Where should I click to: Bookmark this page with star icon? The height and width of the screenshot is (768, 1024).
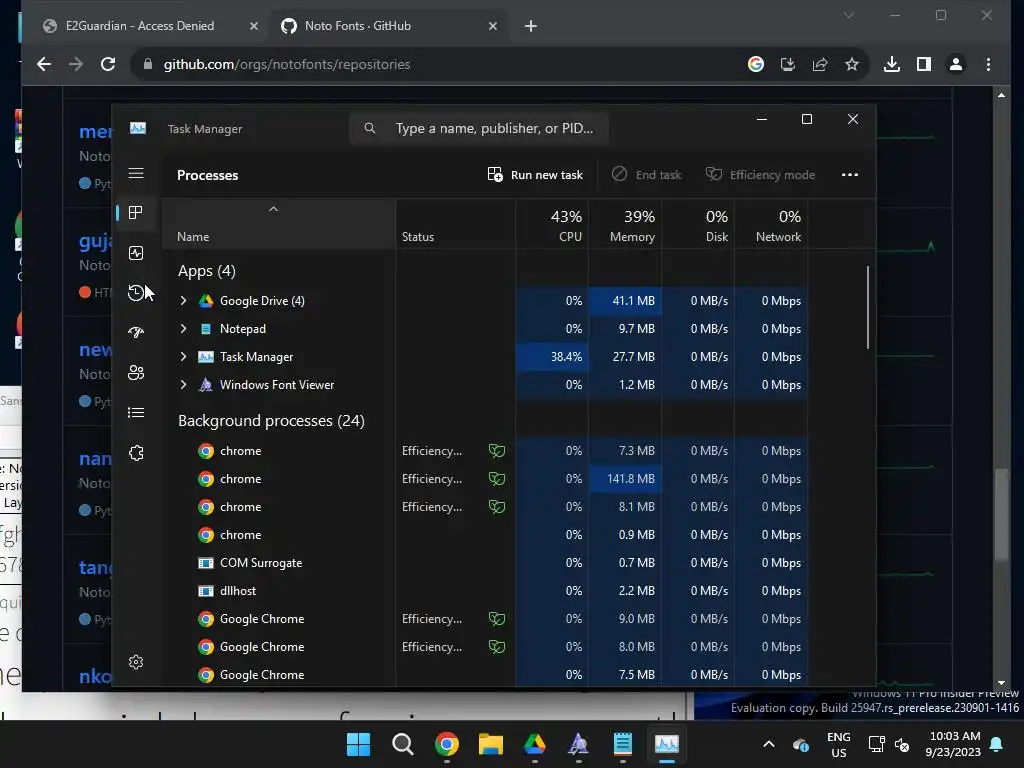click(x=852, y=64)
